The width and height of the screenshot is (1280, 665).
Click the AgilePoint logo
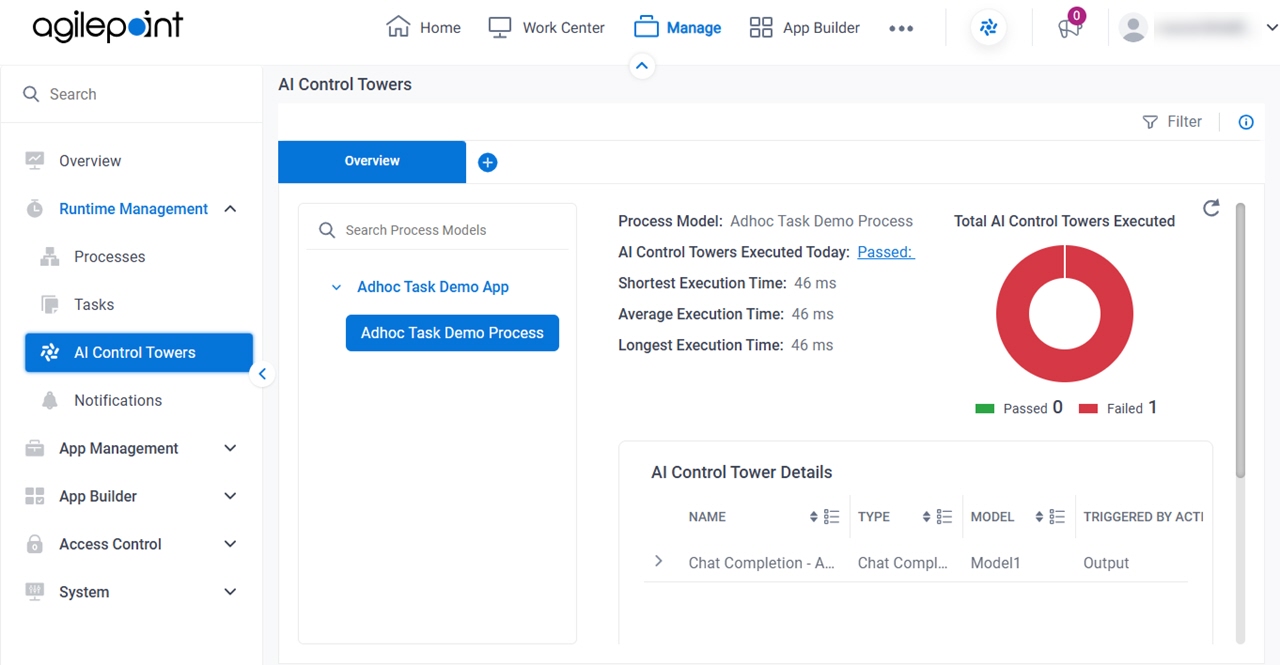(108, 27)
